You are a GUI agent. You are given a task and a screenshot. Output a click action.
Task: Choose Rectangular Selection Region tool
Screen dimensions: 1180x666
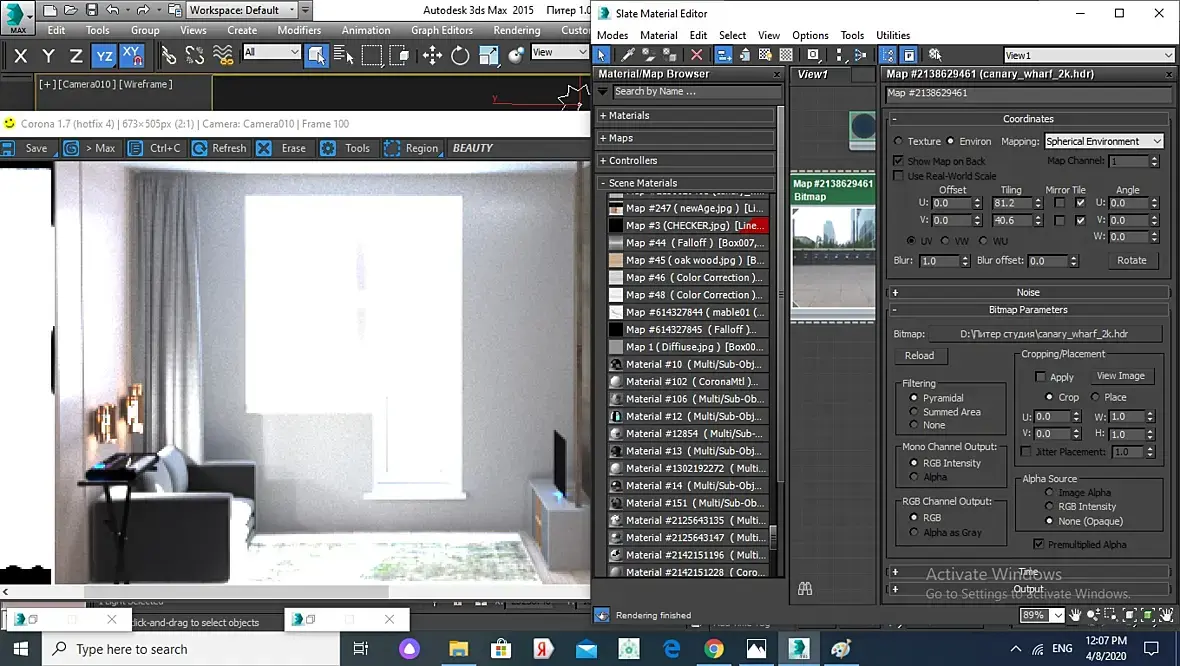372,55
